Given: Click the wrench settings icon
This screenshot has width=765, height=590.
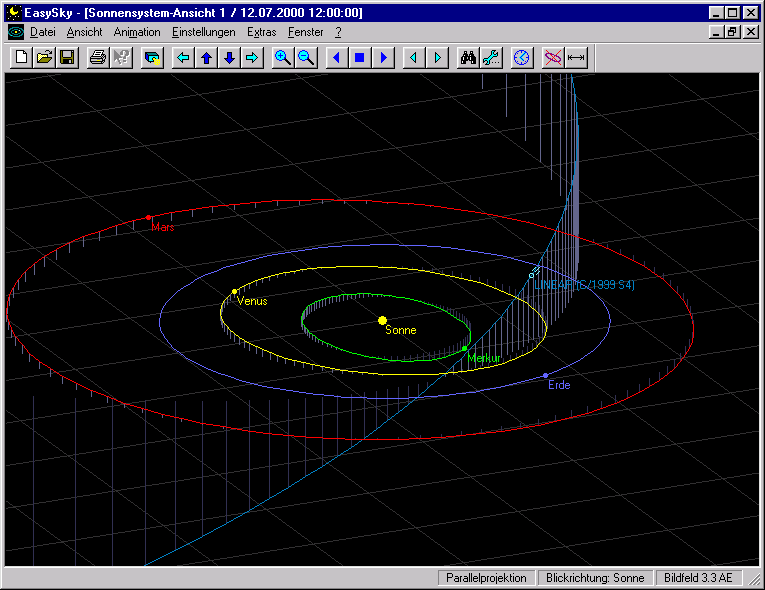Looking at the screenshot, I should (x=491, y=58).
